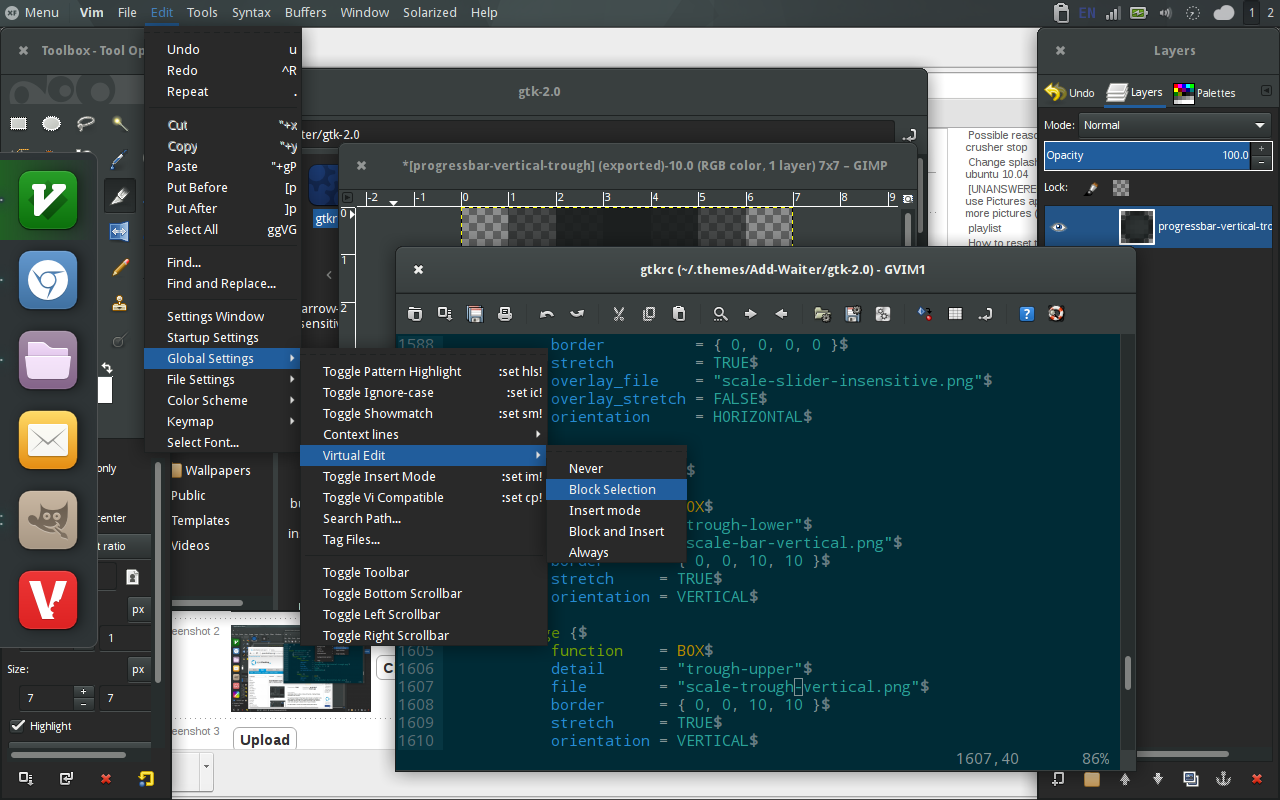Open the Buffers menu in menu bar
The height and width of the screenshot is (800, 1280).
[305, 12]
